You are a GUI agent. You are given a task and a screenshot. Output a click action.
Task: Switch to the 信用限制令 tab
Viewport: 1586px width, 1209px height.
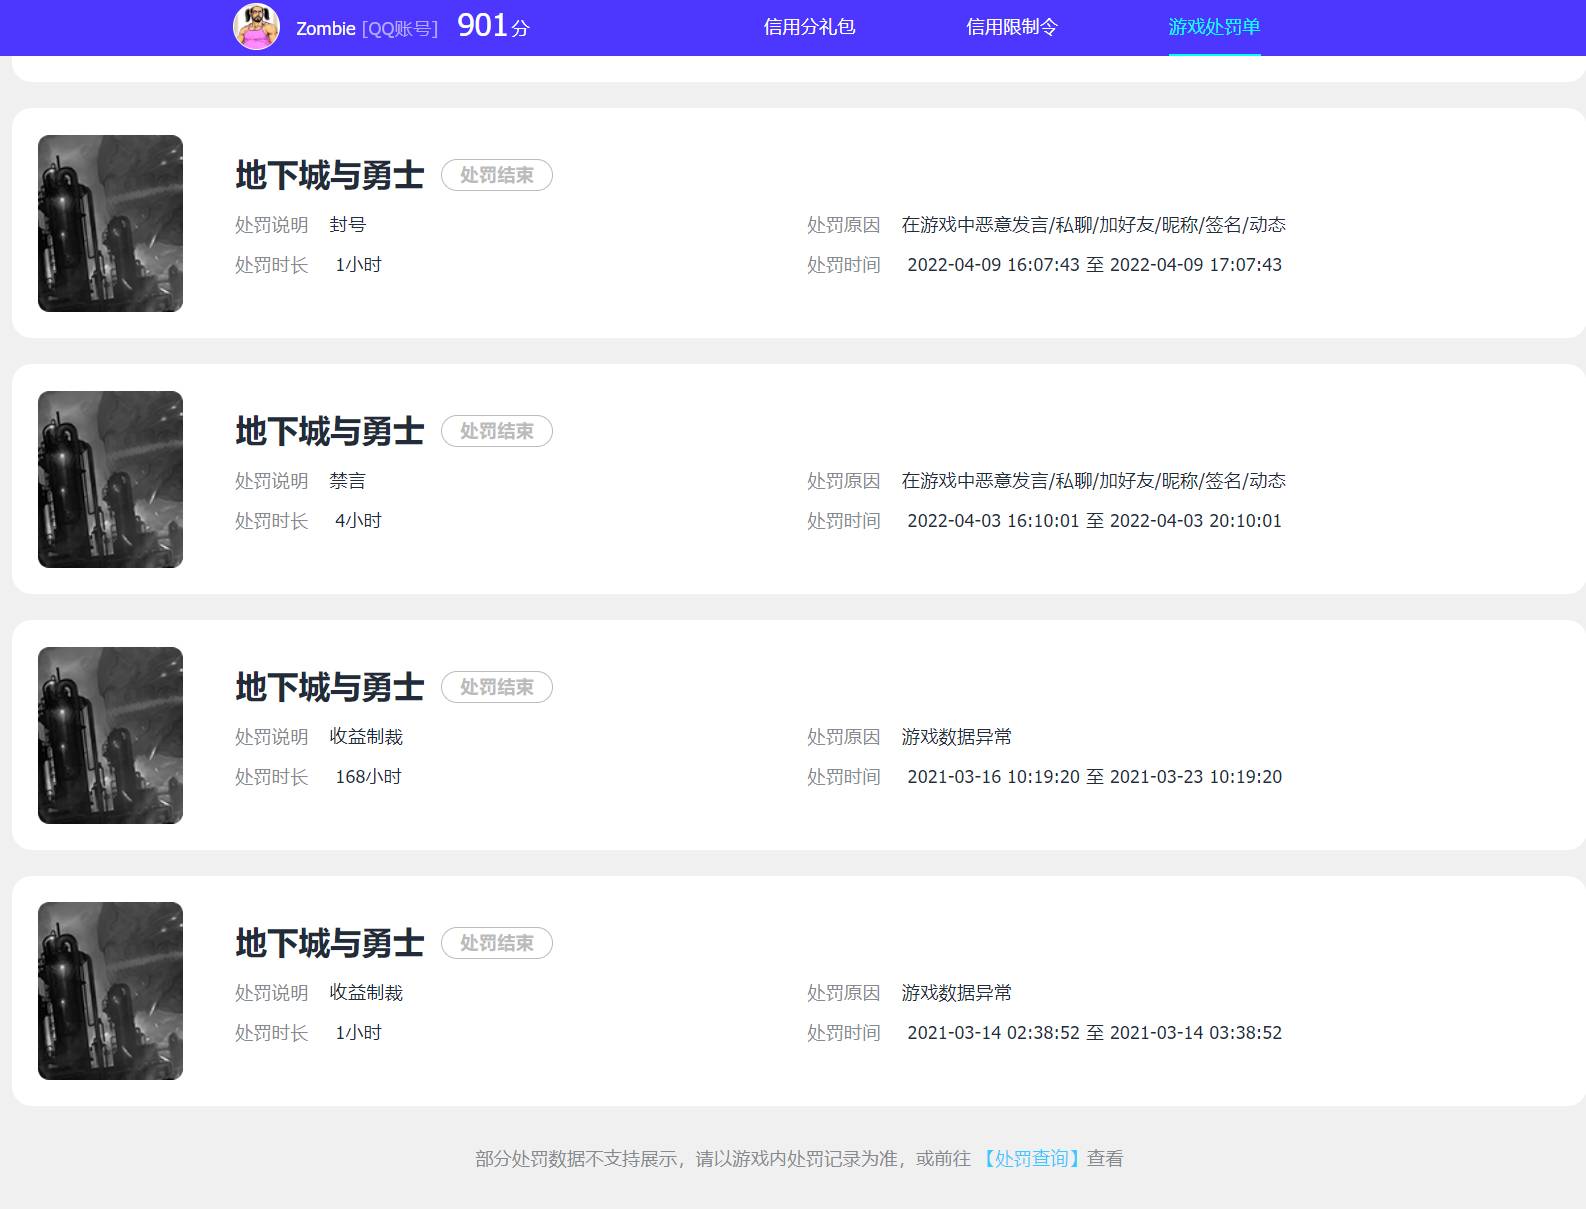(1011, 27)
